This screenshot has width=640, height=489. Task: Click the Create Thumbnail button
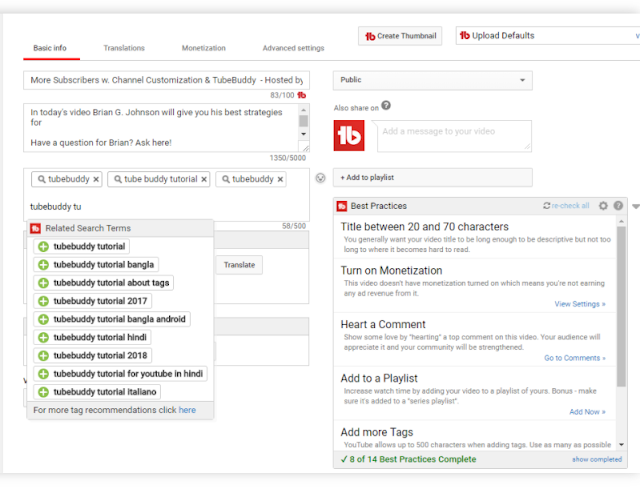(x=400, y=36)
